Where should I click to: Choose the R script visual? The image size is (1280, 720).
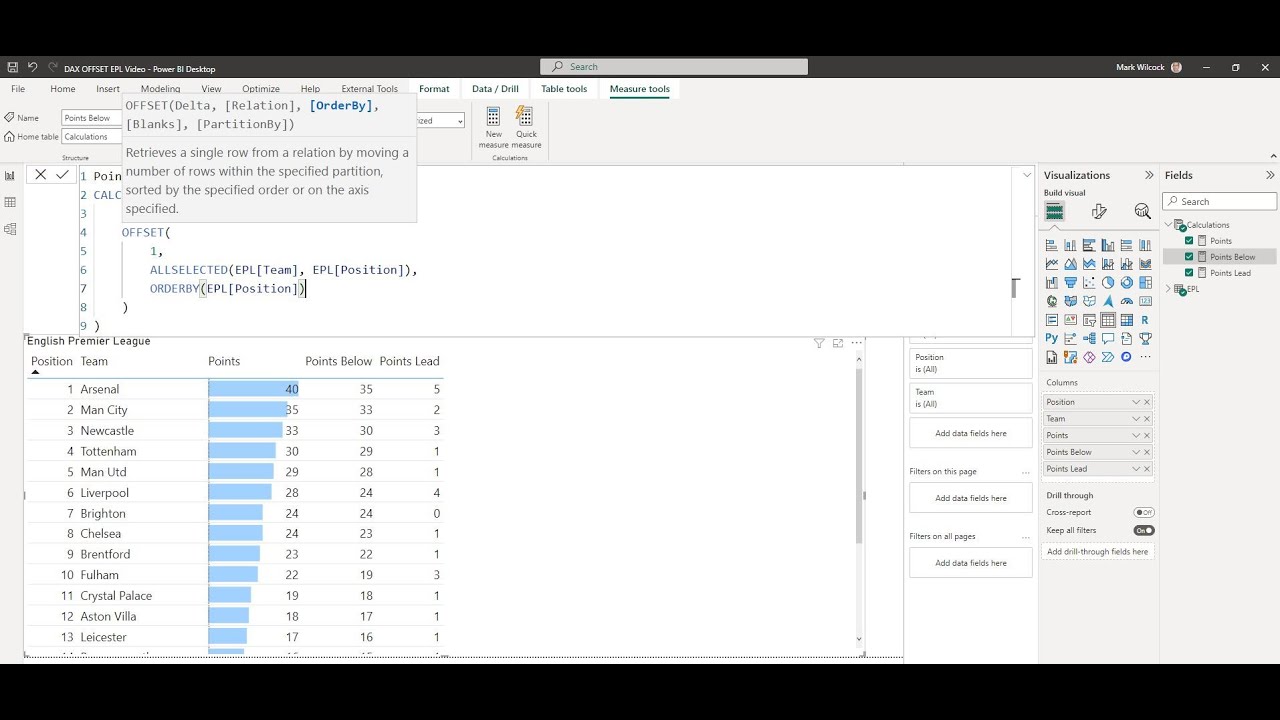click(x=1146, y=320)
